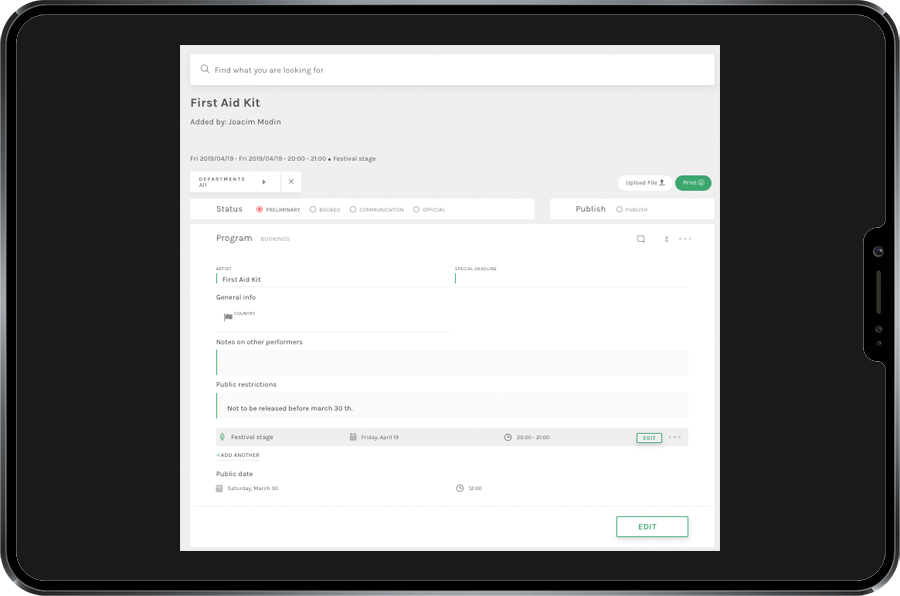Viewport: 900px width, 596px height.
Task: Click the Upload File button
Action: 645,183
